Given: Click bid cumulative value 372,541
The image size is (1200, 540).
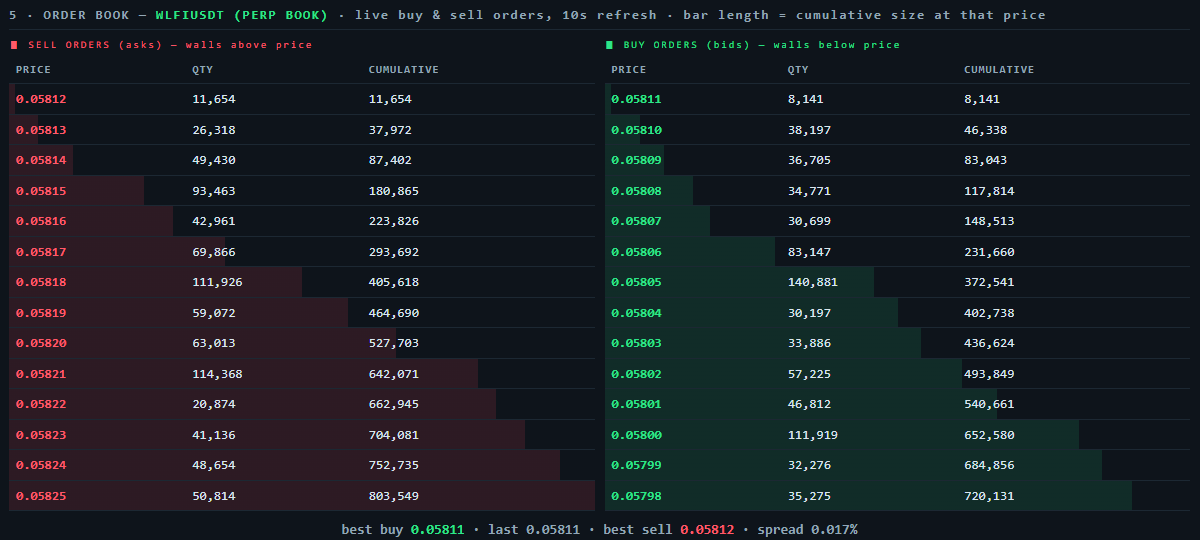Looking at the screenshot, I should click(x=989, y=282).
